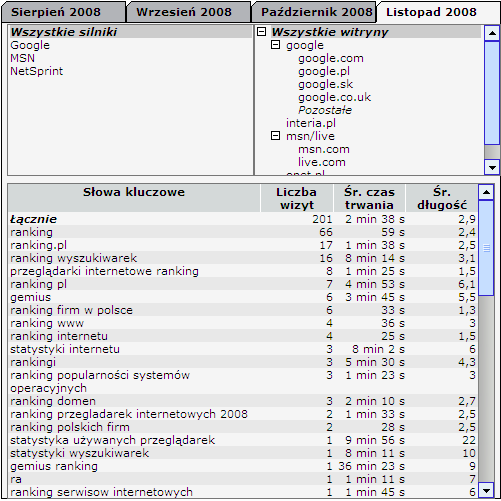Click the sites tree scrollbar thumb
Viewport: 501px width, 501px height.
(492, 93)
